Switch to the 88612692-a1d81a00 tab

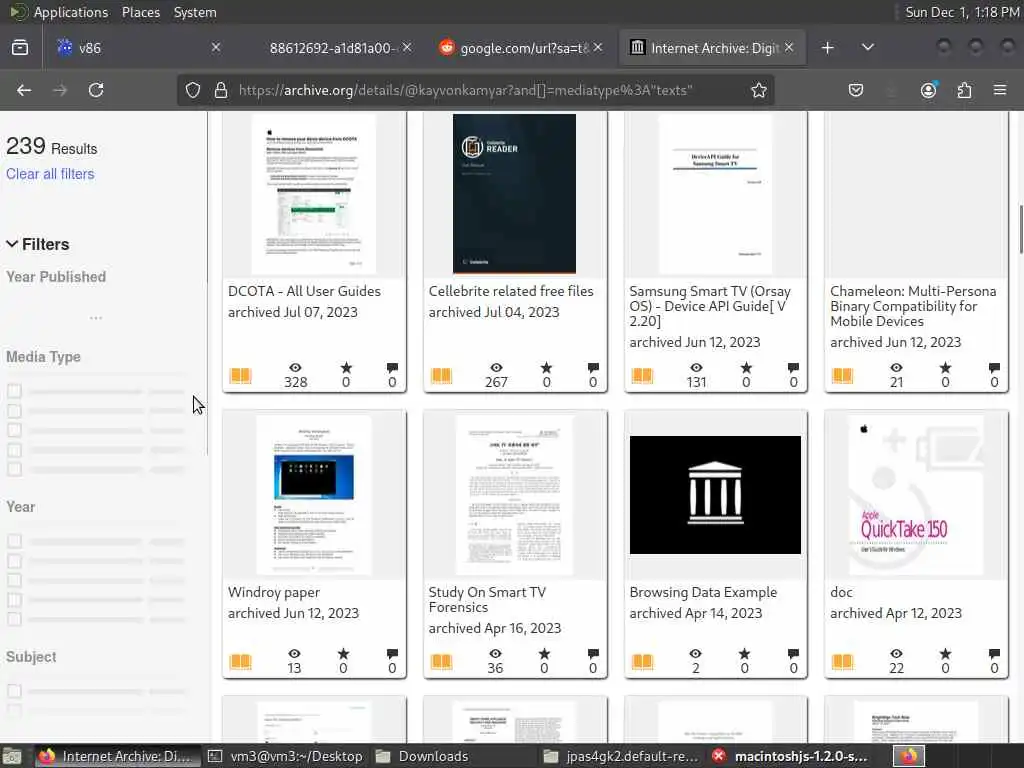330,48
